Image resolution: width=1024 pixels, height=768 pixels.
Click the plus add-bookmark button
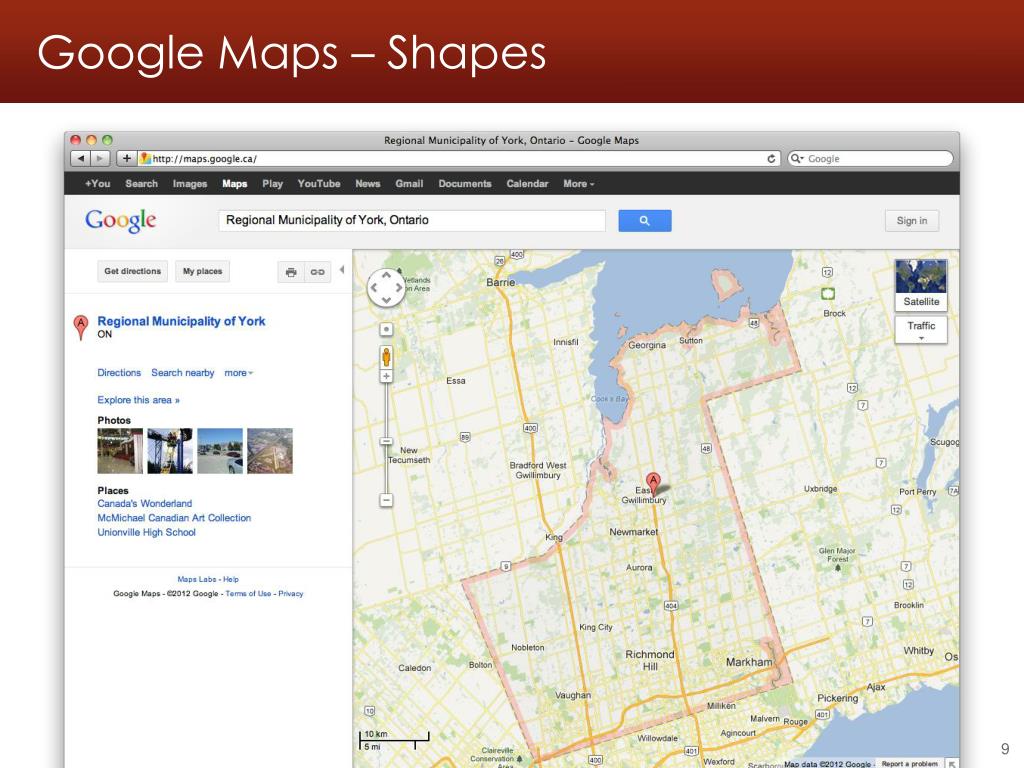click(127, 159)
